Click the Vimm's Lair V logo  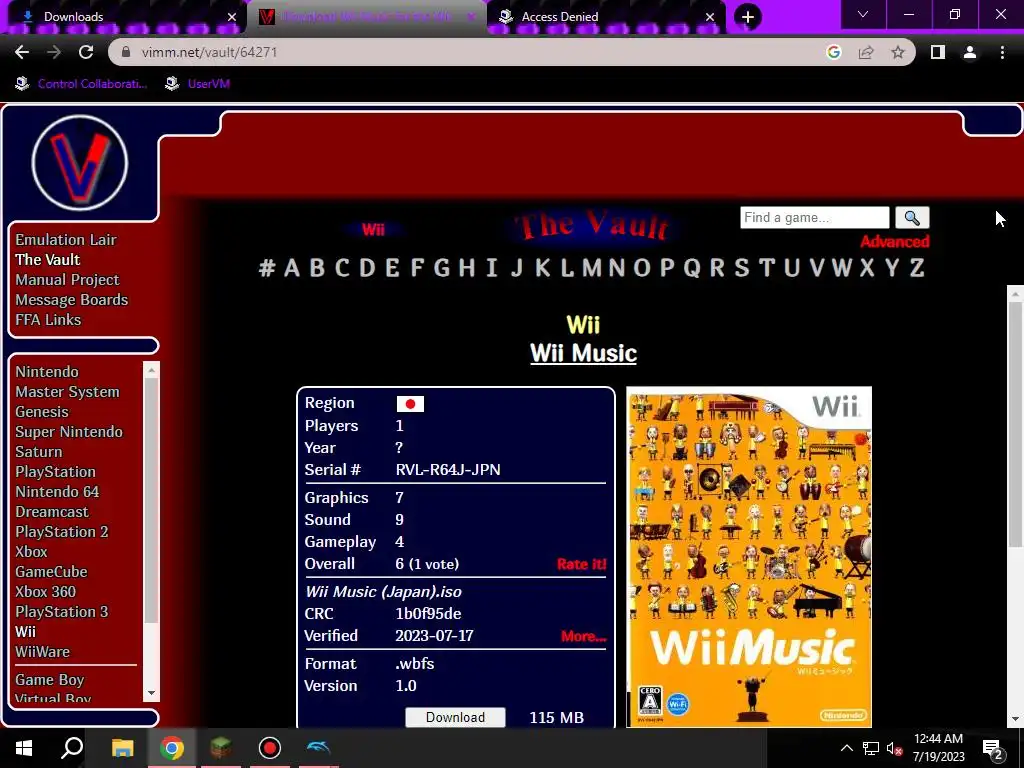(80, 163)
